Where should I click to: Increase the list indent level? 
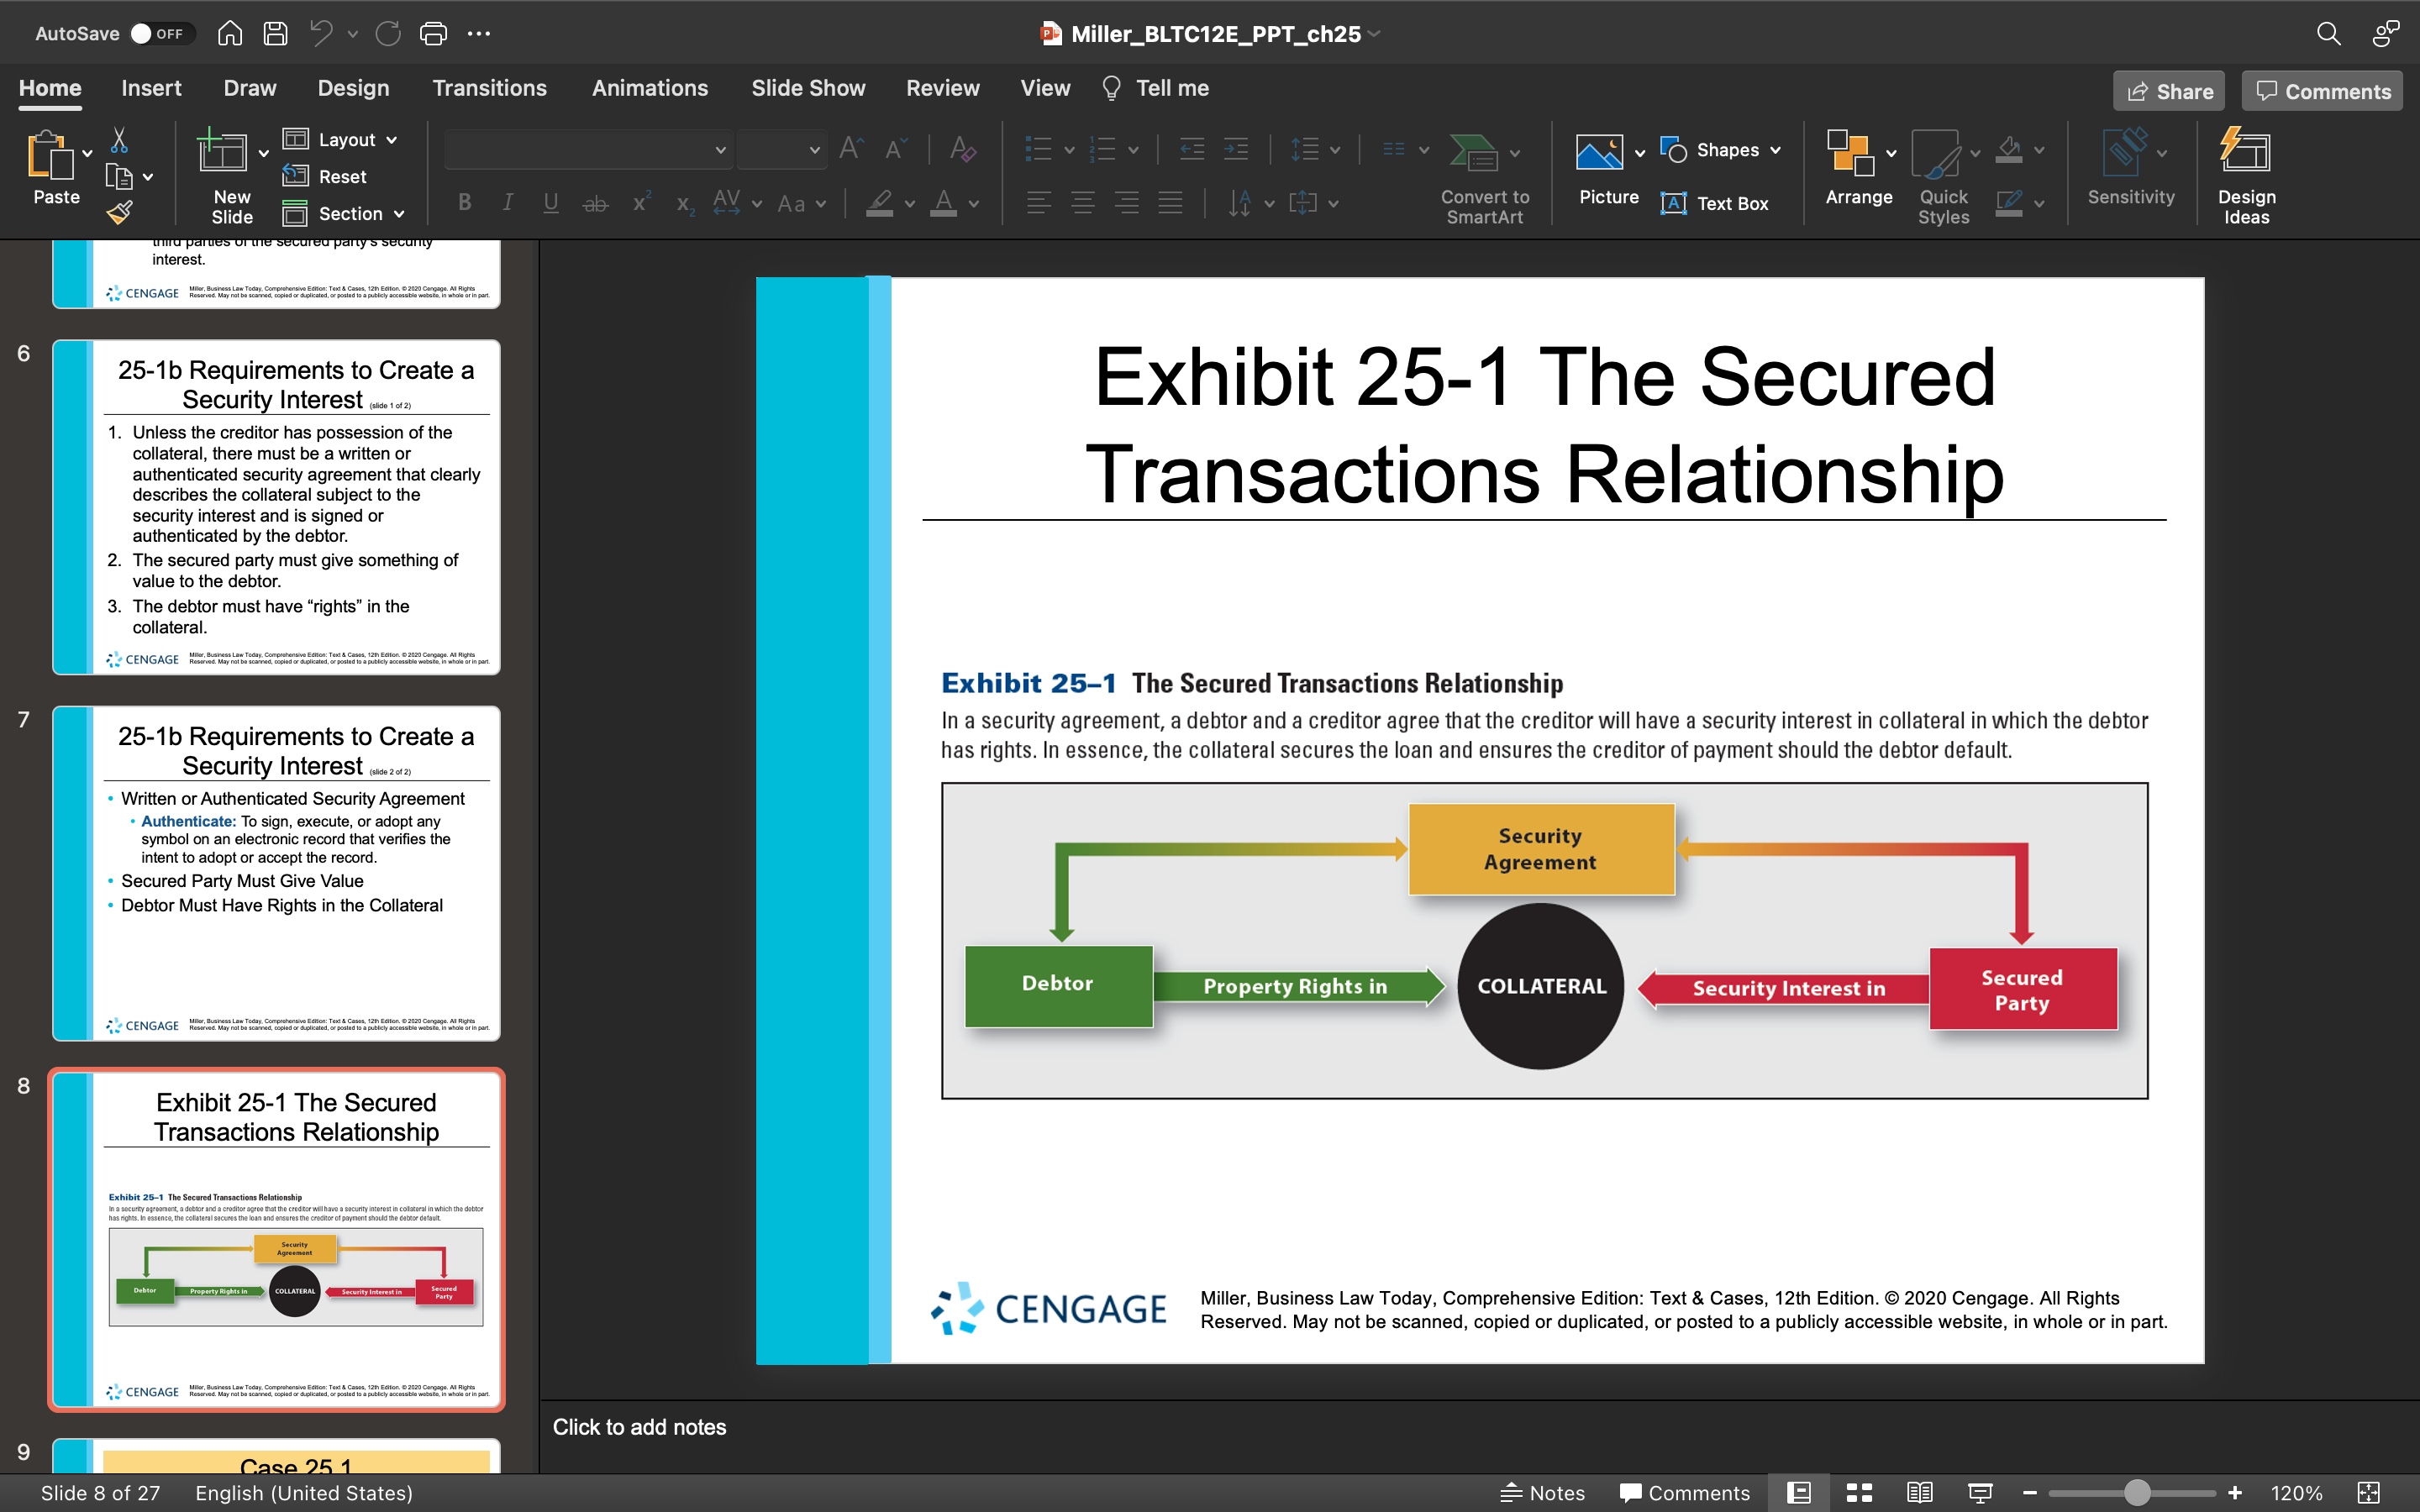pos(1236,149)
